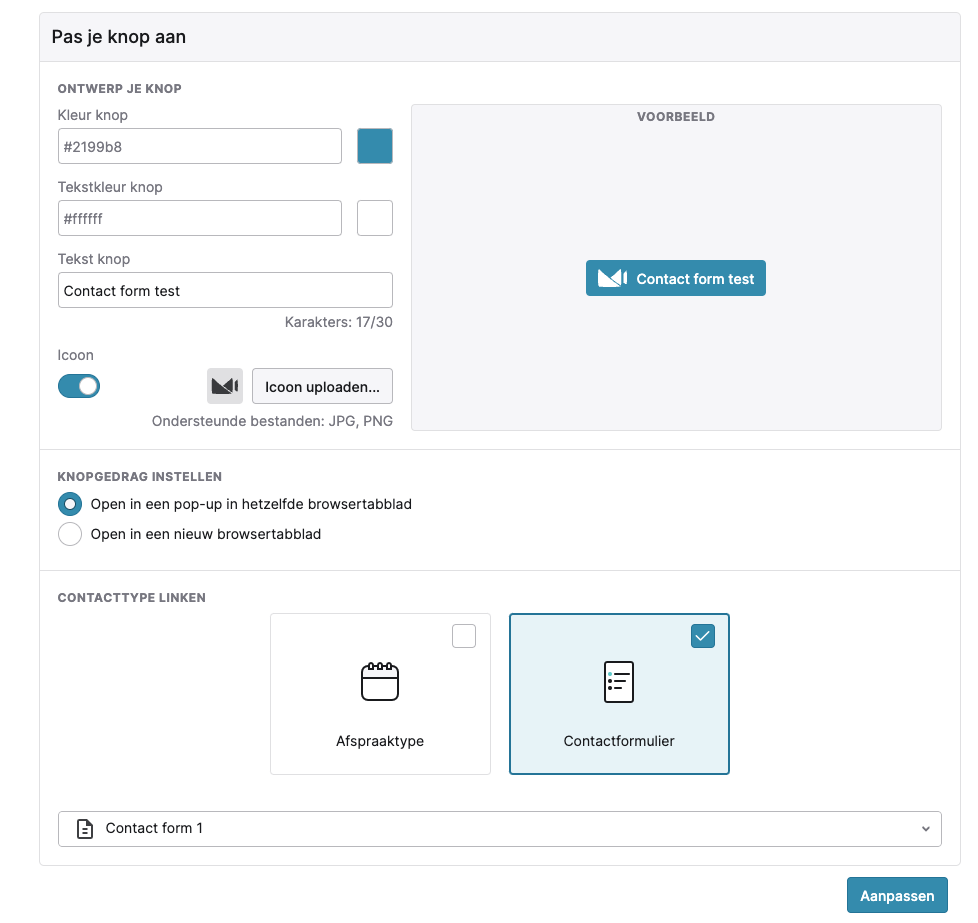The image size is (978, 923).
Task: Expand the Contact form 1 dropdown arrow
Action: pyautogui.click(x=926, y=829)
